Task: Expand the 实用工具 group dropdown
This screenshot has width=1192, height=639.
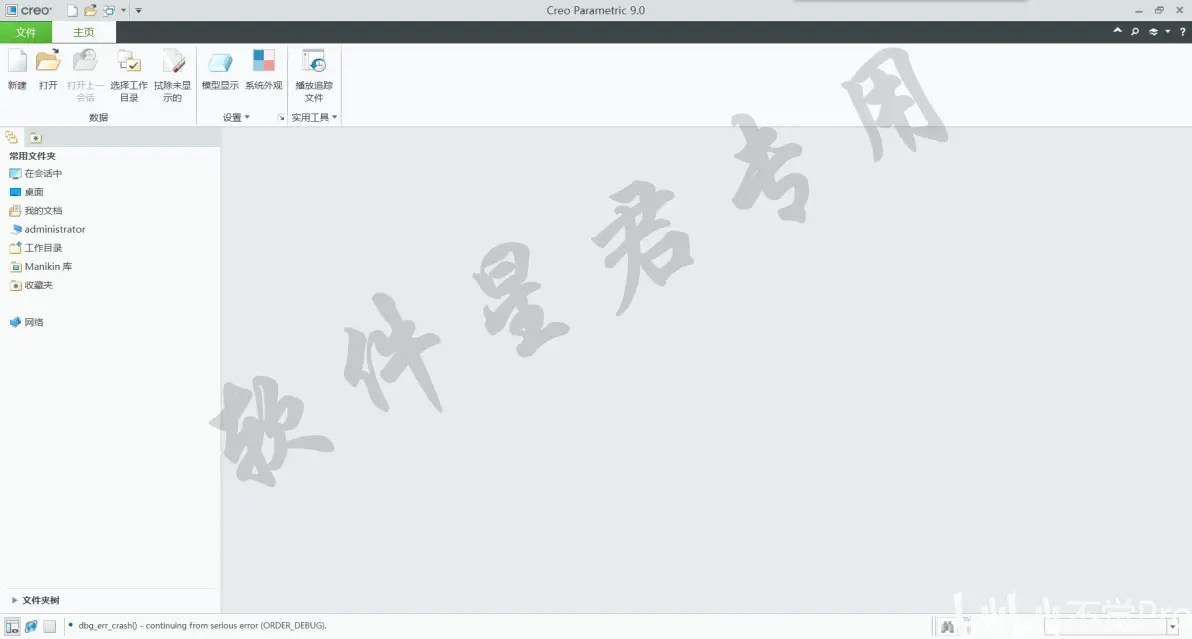Action: (x=314, y=117)
